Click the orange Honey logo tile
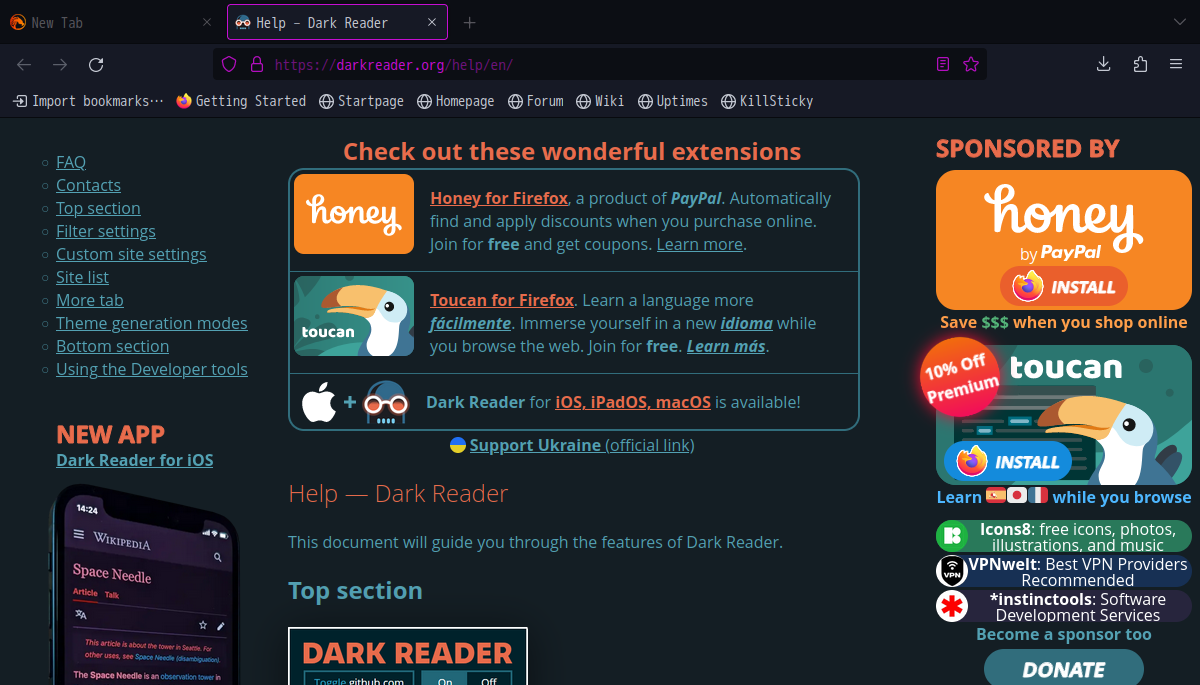Screen dimensions: 1200x685 click(354, 214)
